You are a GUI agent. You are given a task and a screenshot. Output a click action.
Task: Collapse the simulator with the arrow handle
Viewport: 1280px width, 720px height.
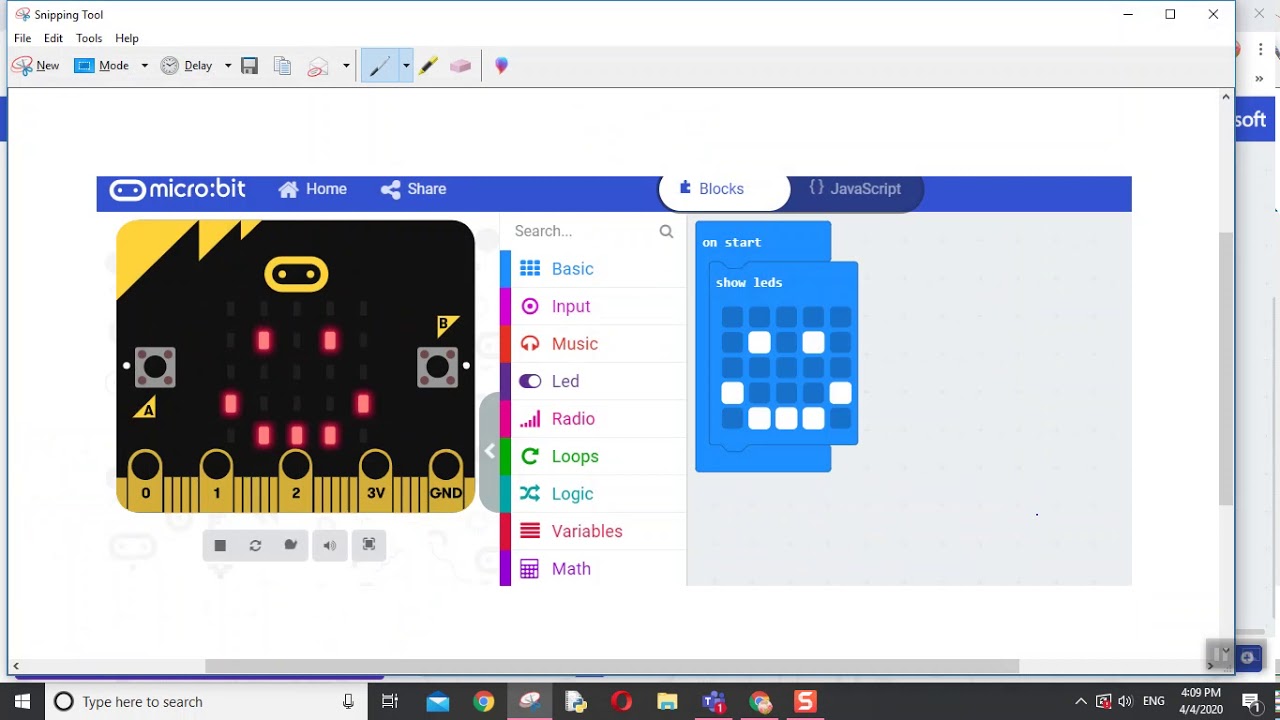coord(489,451)
